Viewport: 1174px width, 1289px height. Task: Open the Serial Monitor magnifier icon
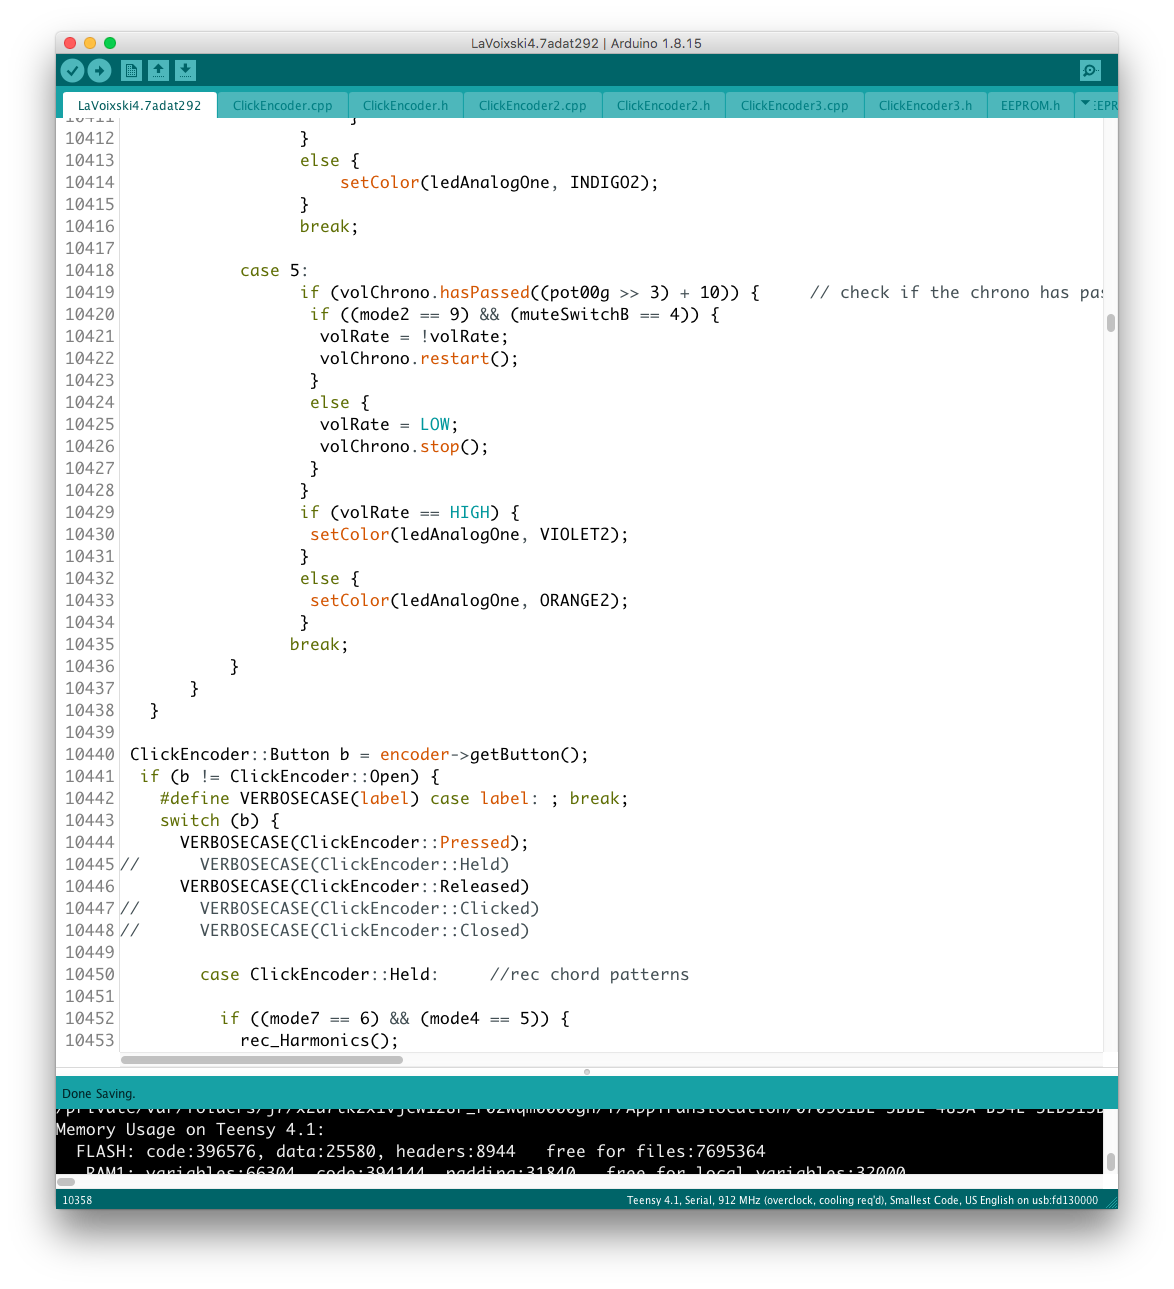pos(1090,70)
